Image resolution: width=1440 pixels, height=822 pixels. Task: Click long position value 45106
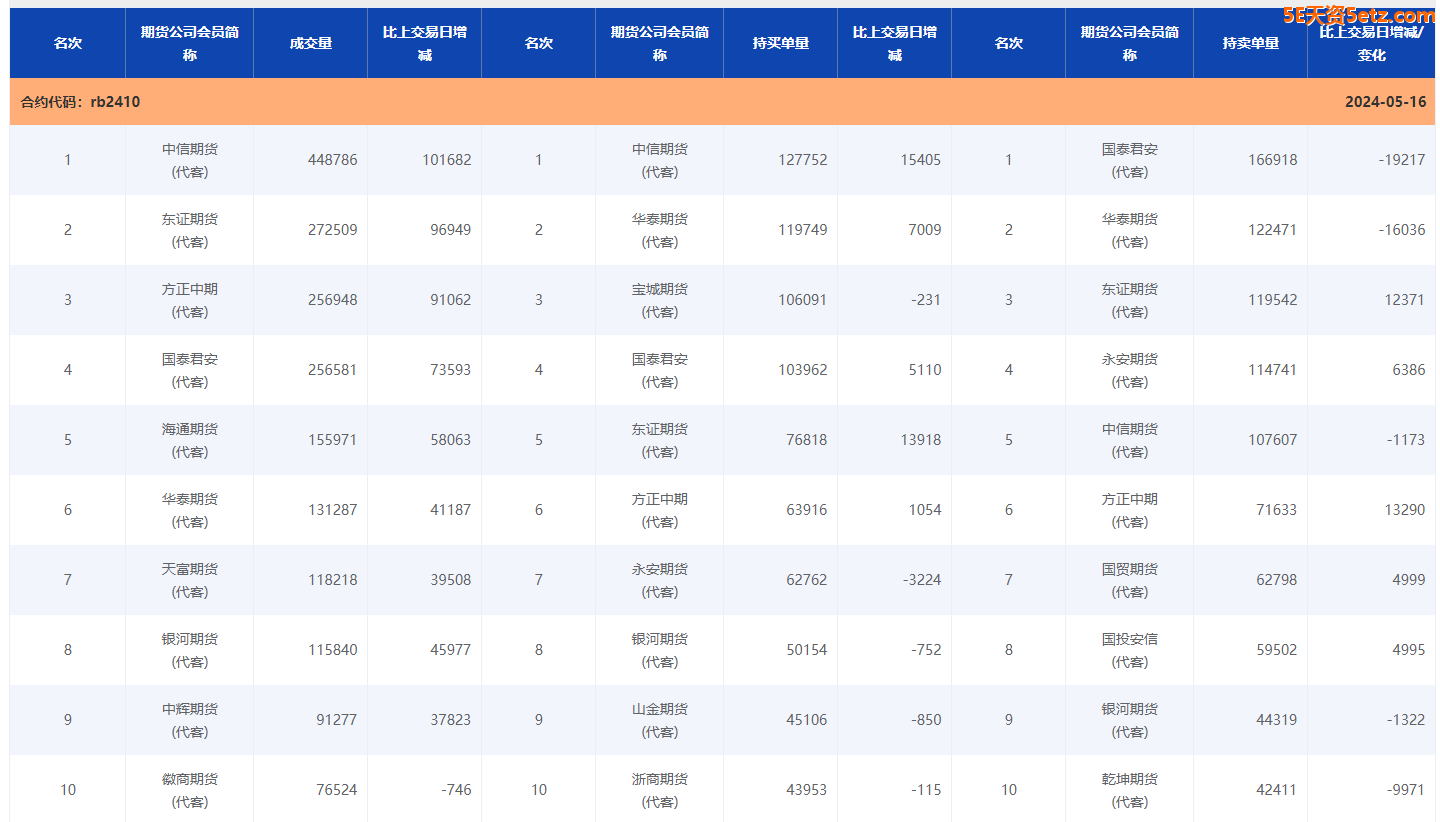(806, 720)
